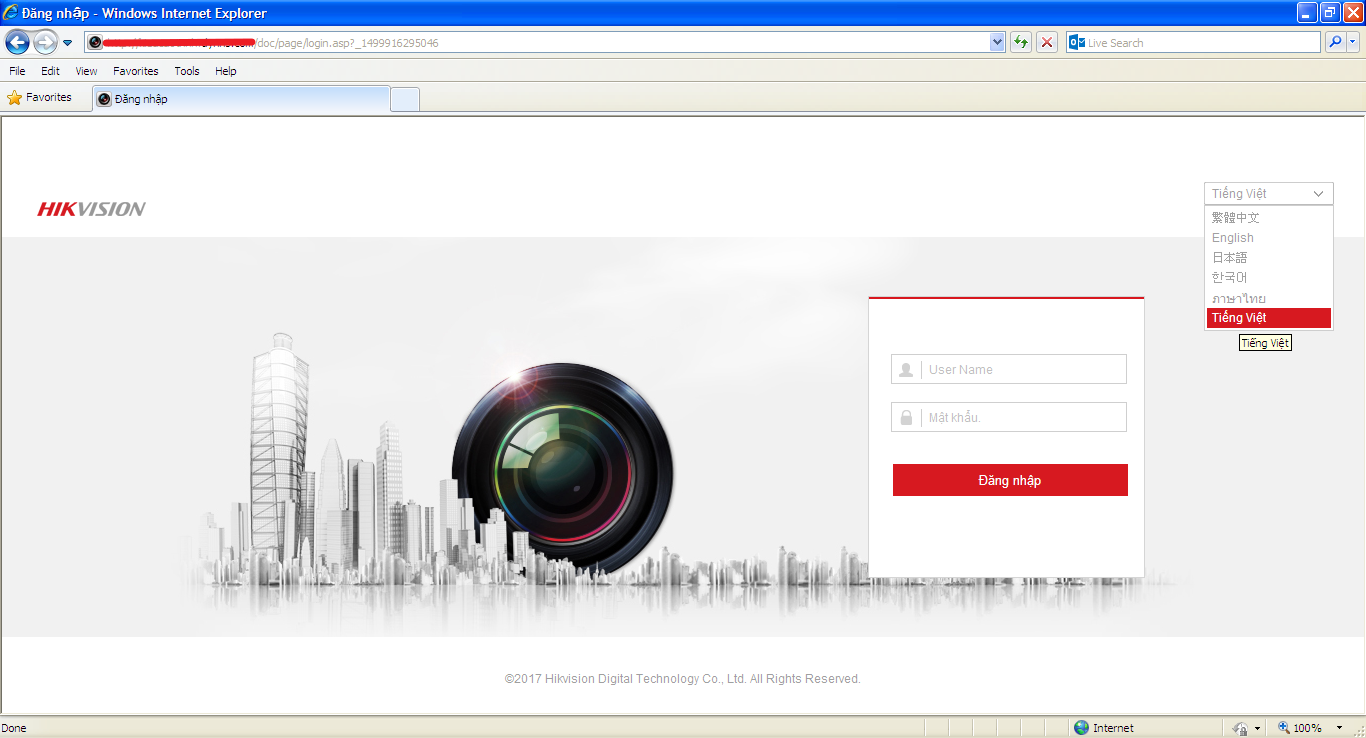
Task: Open a new blank tab
Action: [405, 100]
